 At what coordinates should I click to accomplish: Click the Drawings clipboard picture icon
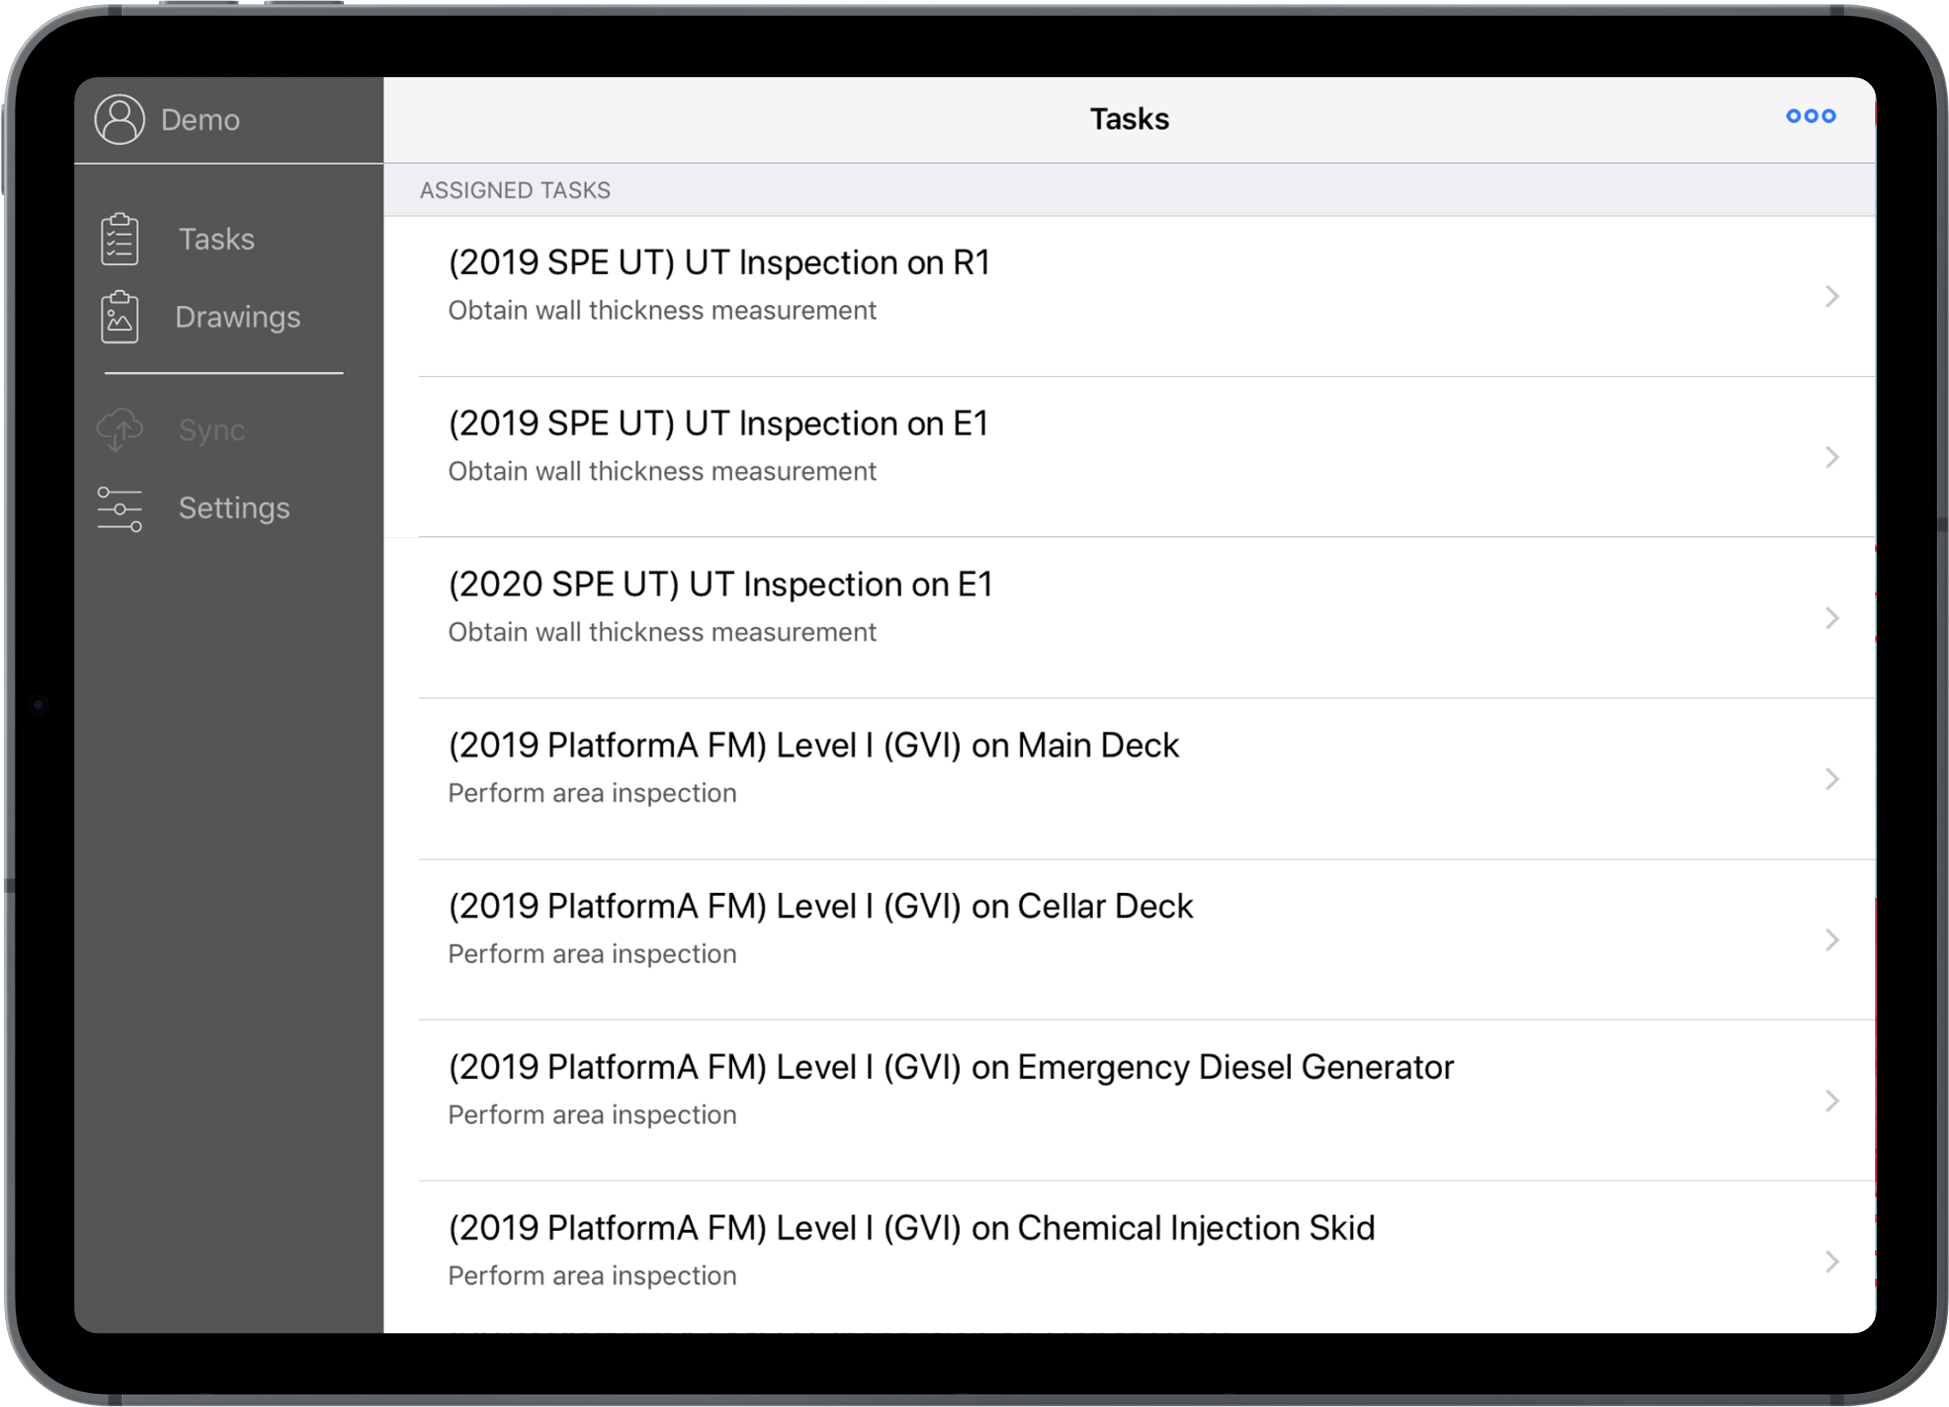pyautogui.click(x=120, y=317)
